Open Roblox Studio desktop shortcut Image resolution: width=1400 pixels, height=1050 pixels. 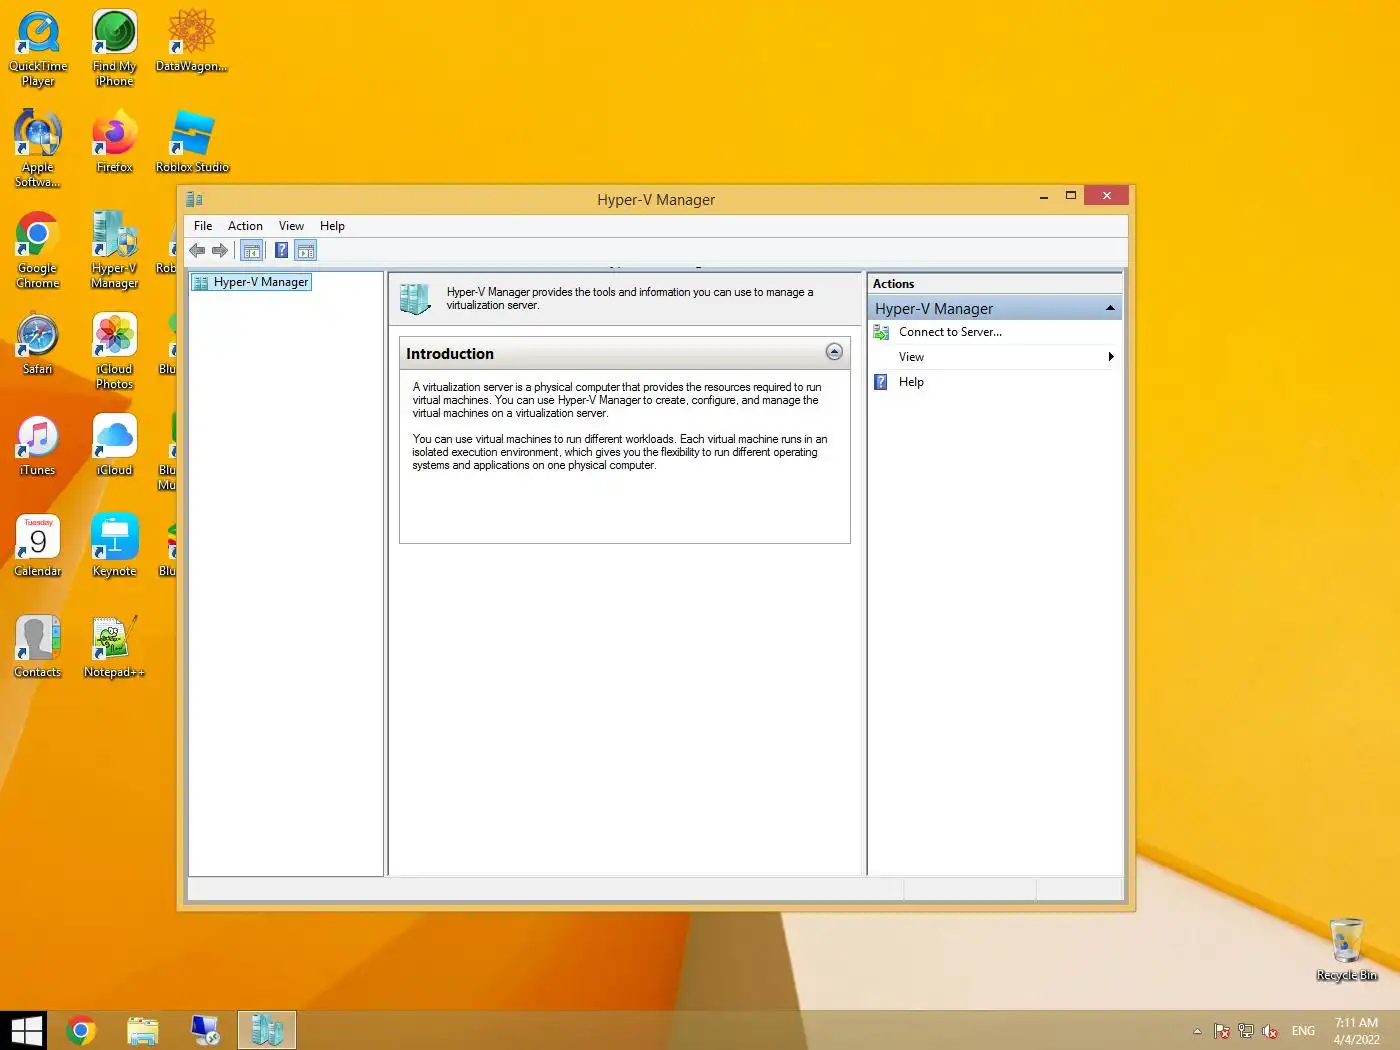click(x=192, y=143)
